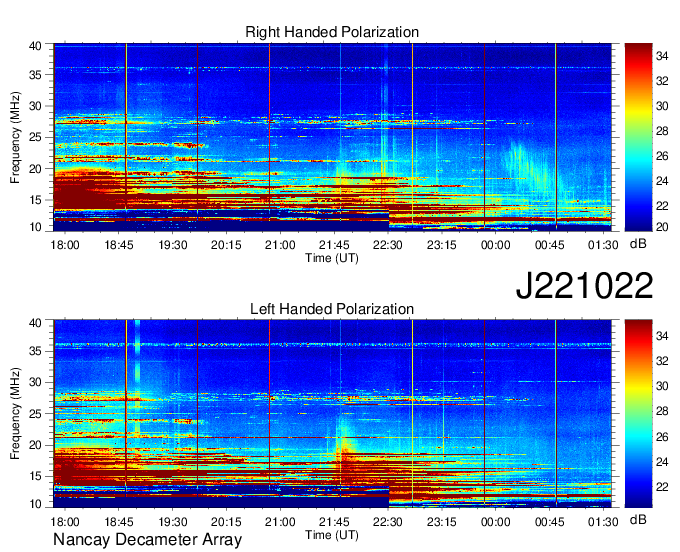The width and height of the screenshot is (680, 552).
Task: Click 30 value on right-handed colorbar scale
Action: (x=662, y=106)
